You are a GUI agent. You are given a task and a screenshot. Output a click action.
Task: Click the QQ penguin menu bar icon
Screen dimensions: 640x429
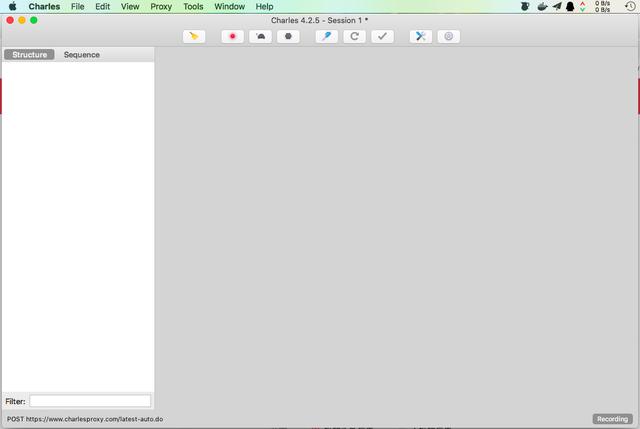(570, 7)
